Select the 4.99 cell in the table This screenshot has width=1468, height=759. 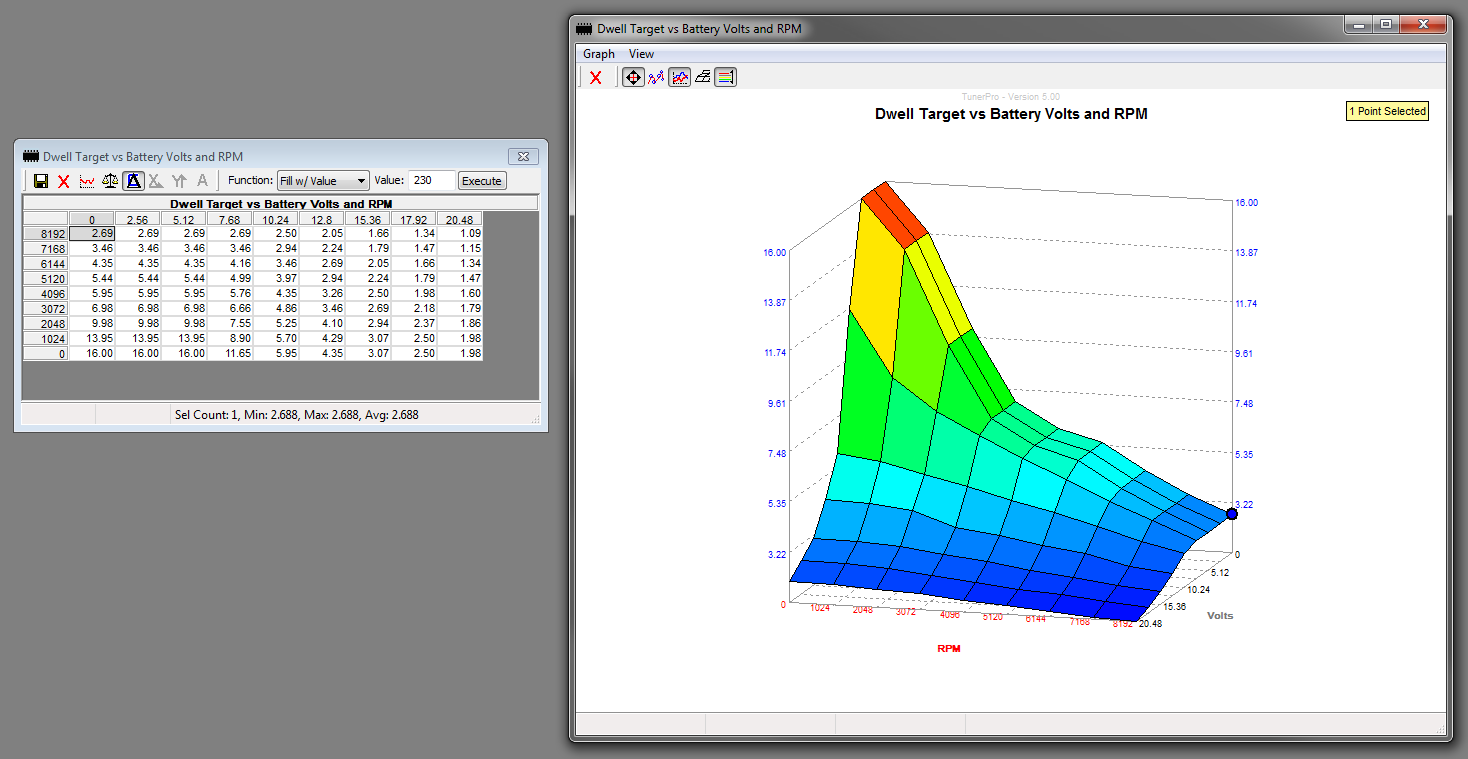pyautogui.click(x=229, y=278)
